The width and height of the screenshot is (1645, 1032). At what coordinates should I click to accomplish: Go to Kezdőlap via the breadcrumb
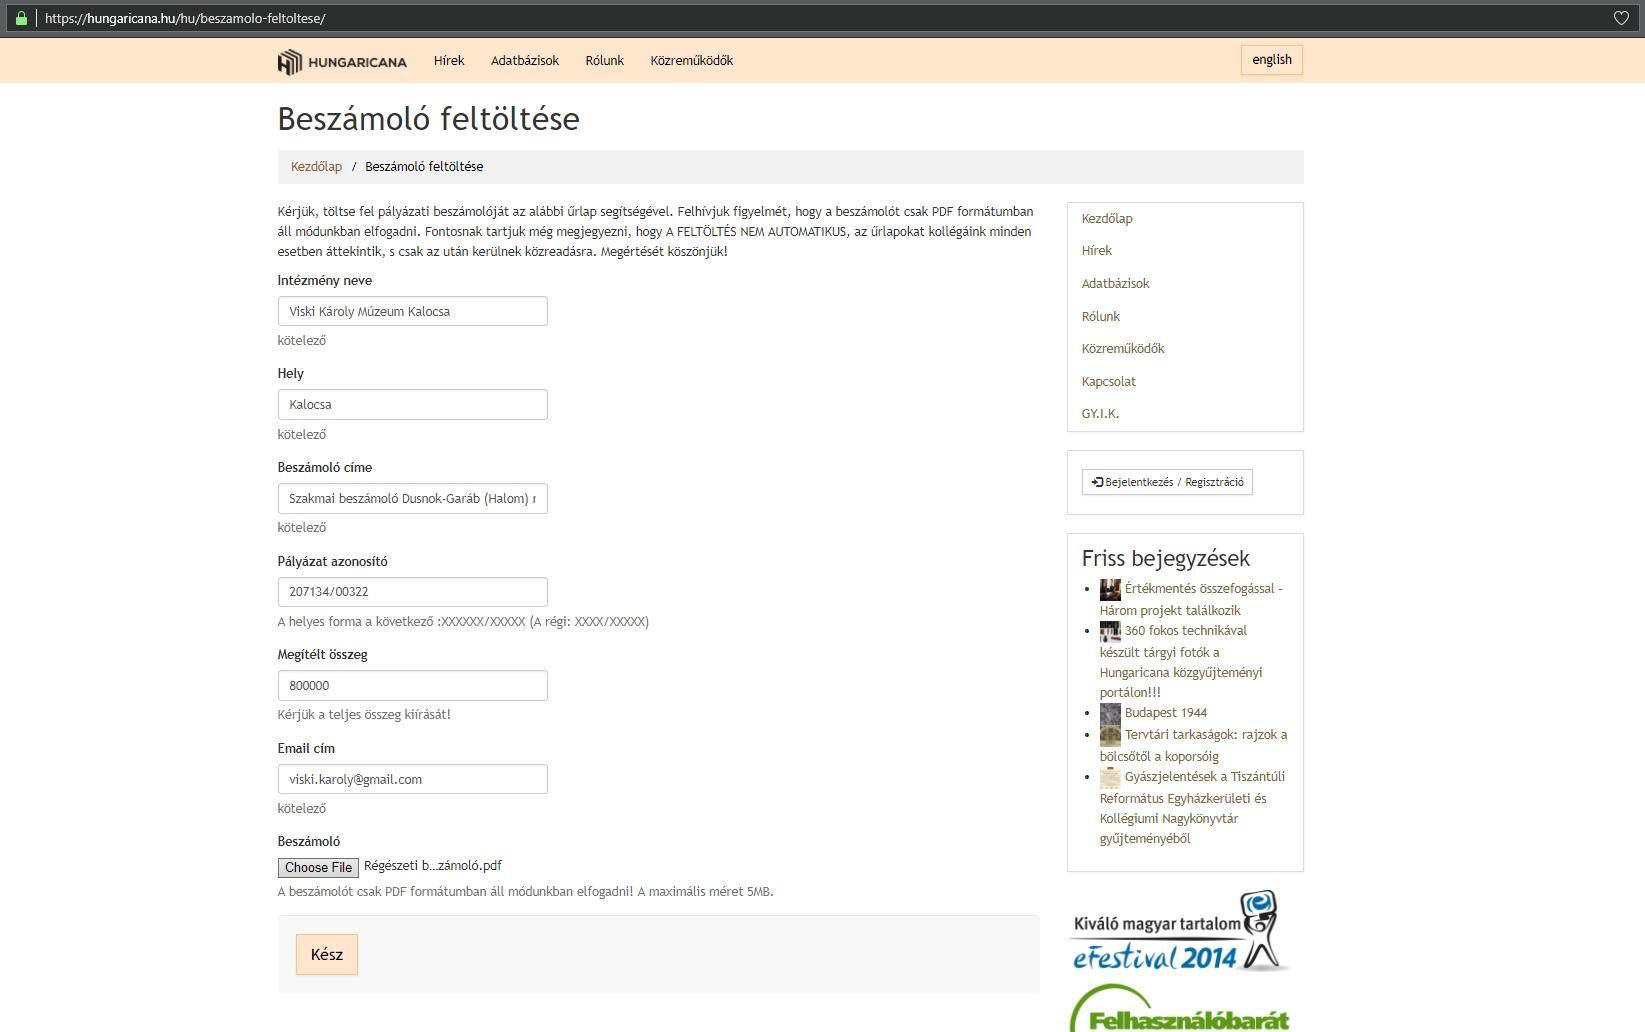(x=316, y=167)
